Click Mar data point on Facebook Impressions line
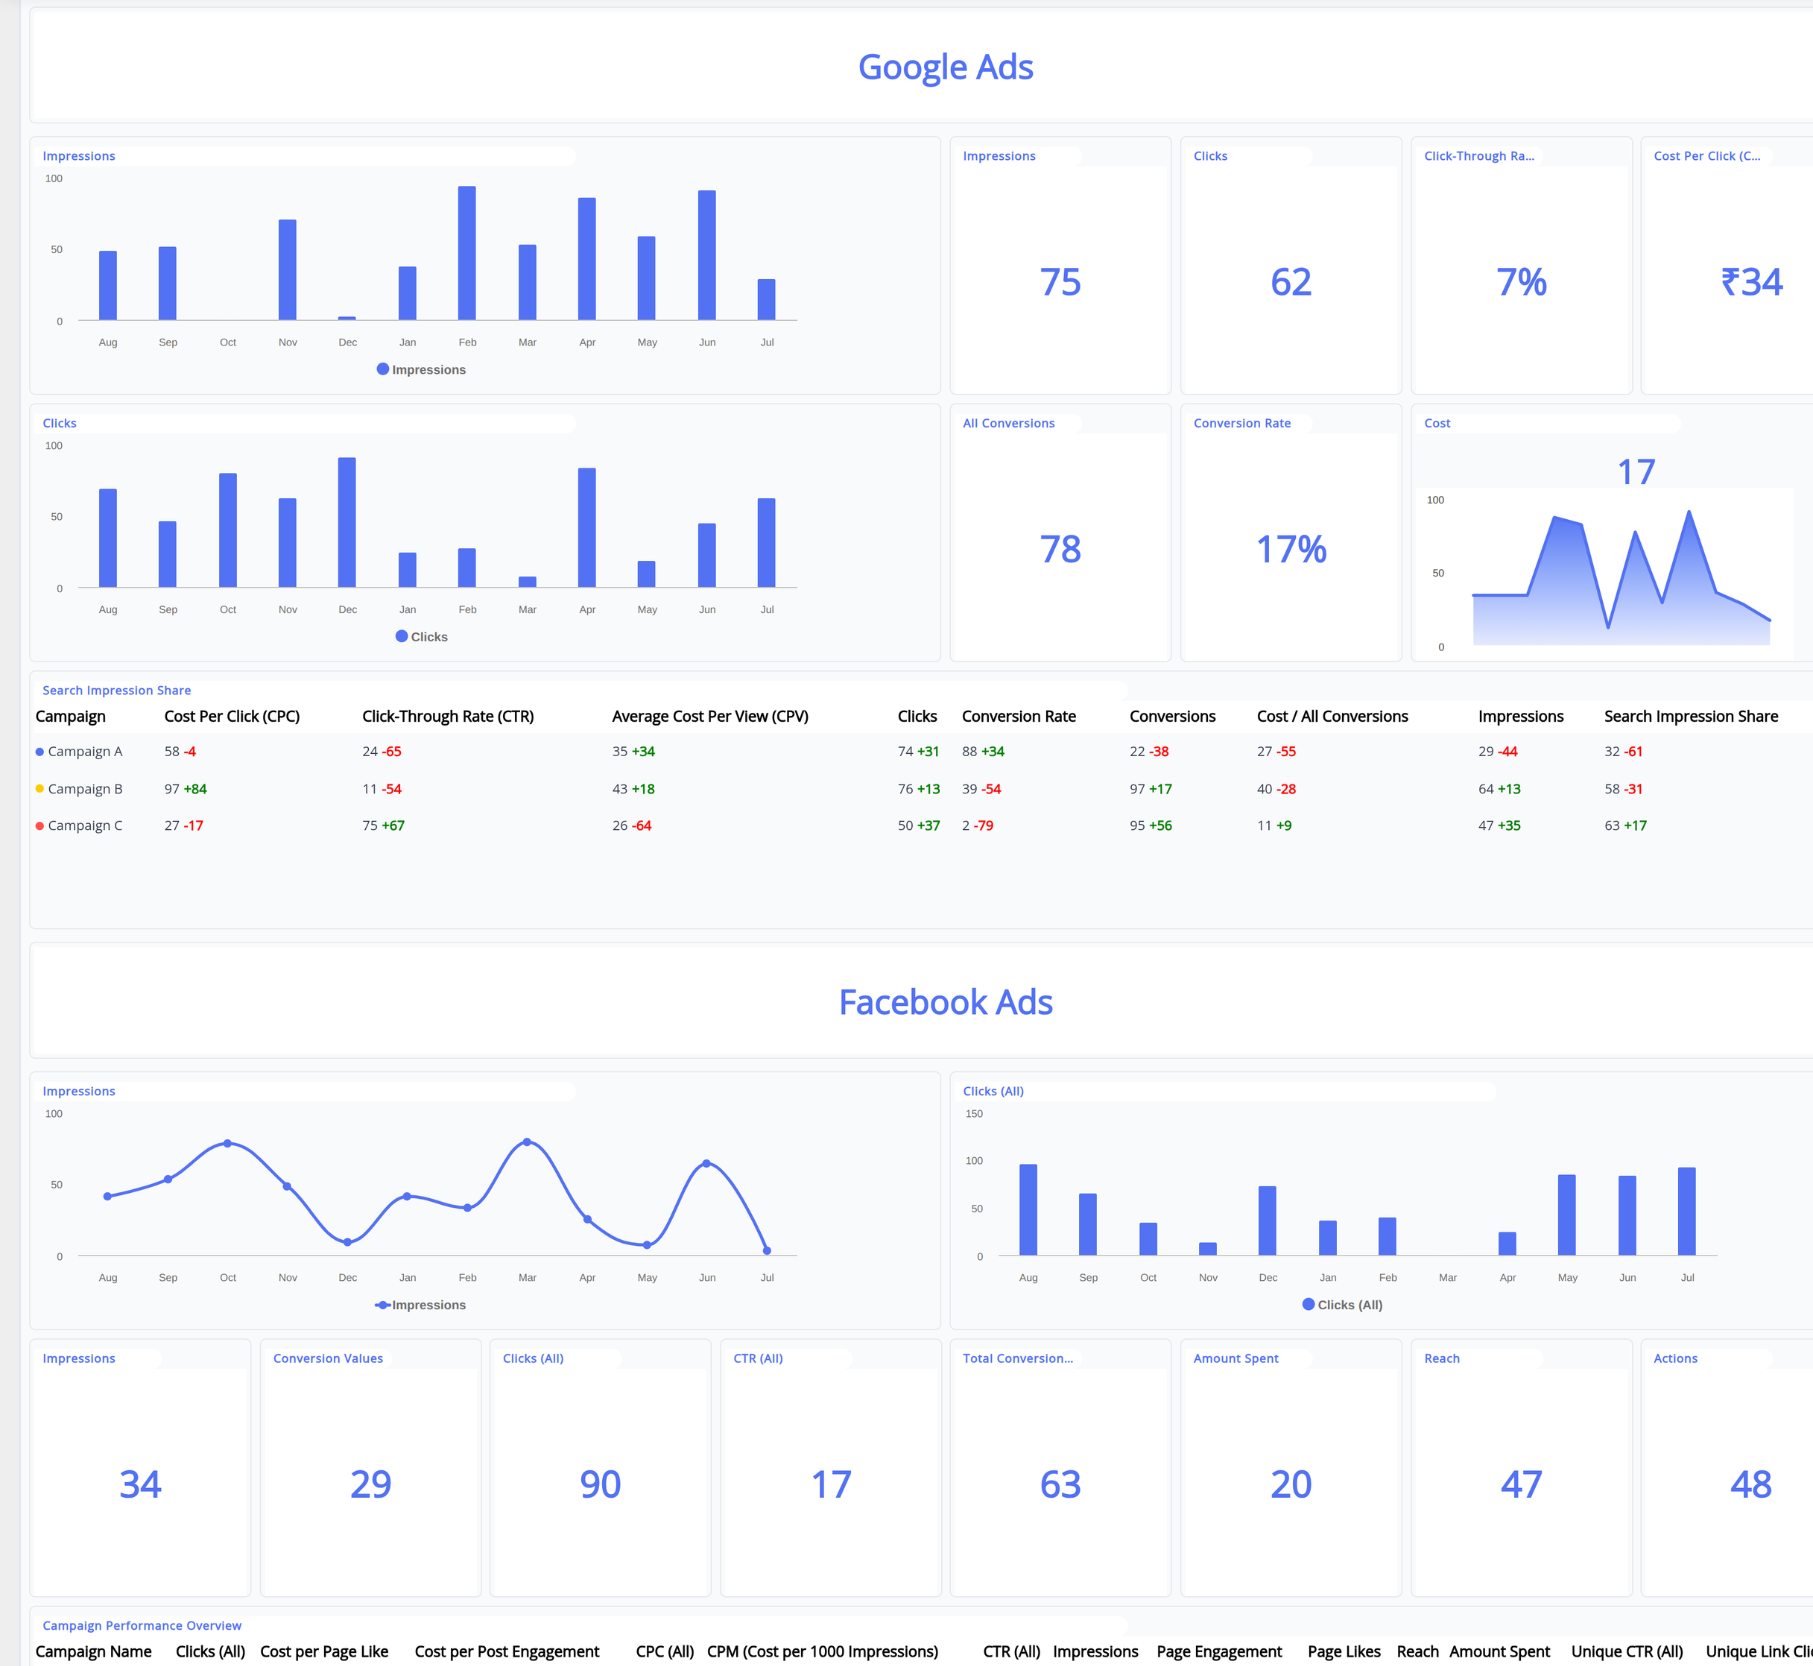Image resolution: width=1813 pixels, height=1666 pixels. pyautogui.click(x=527, y=1142)
